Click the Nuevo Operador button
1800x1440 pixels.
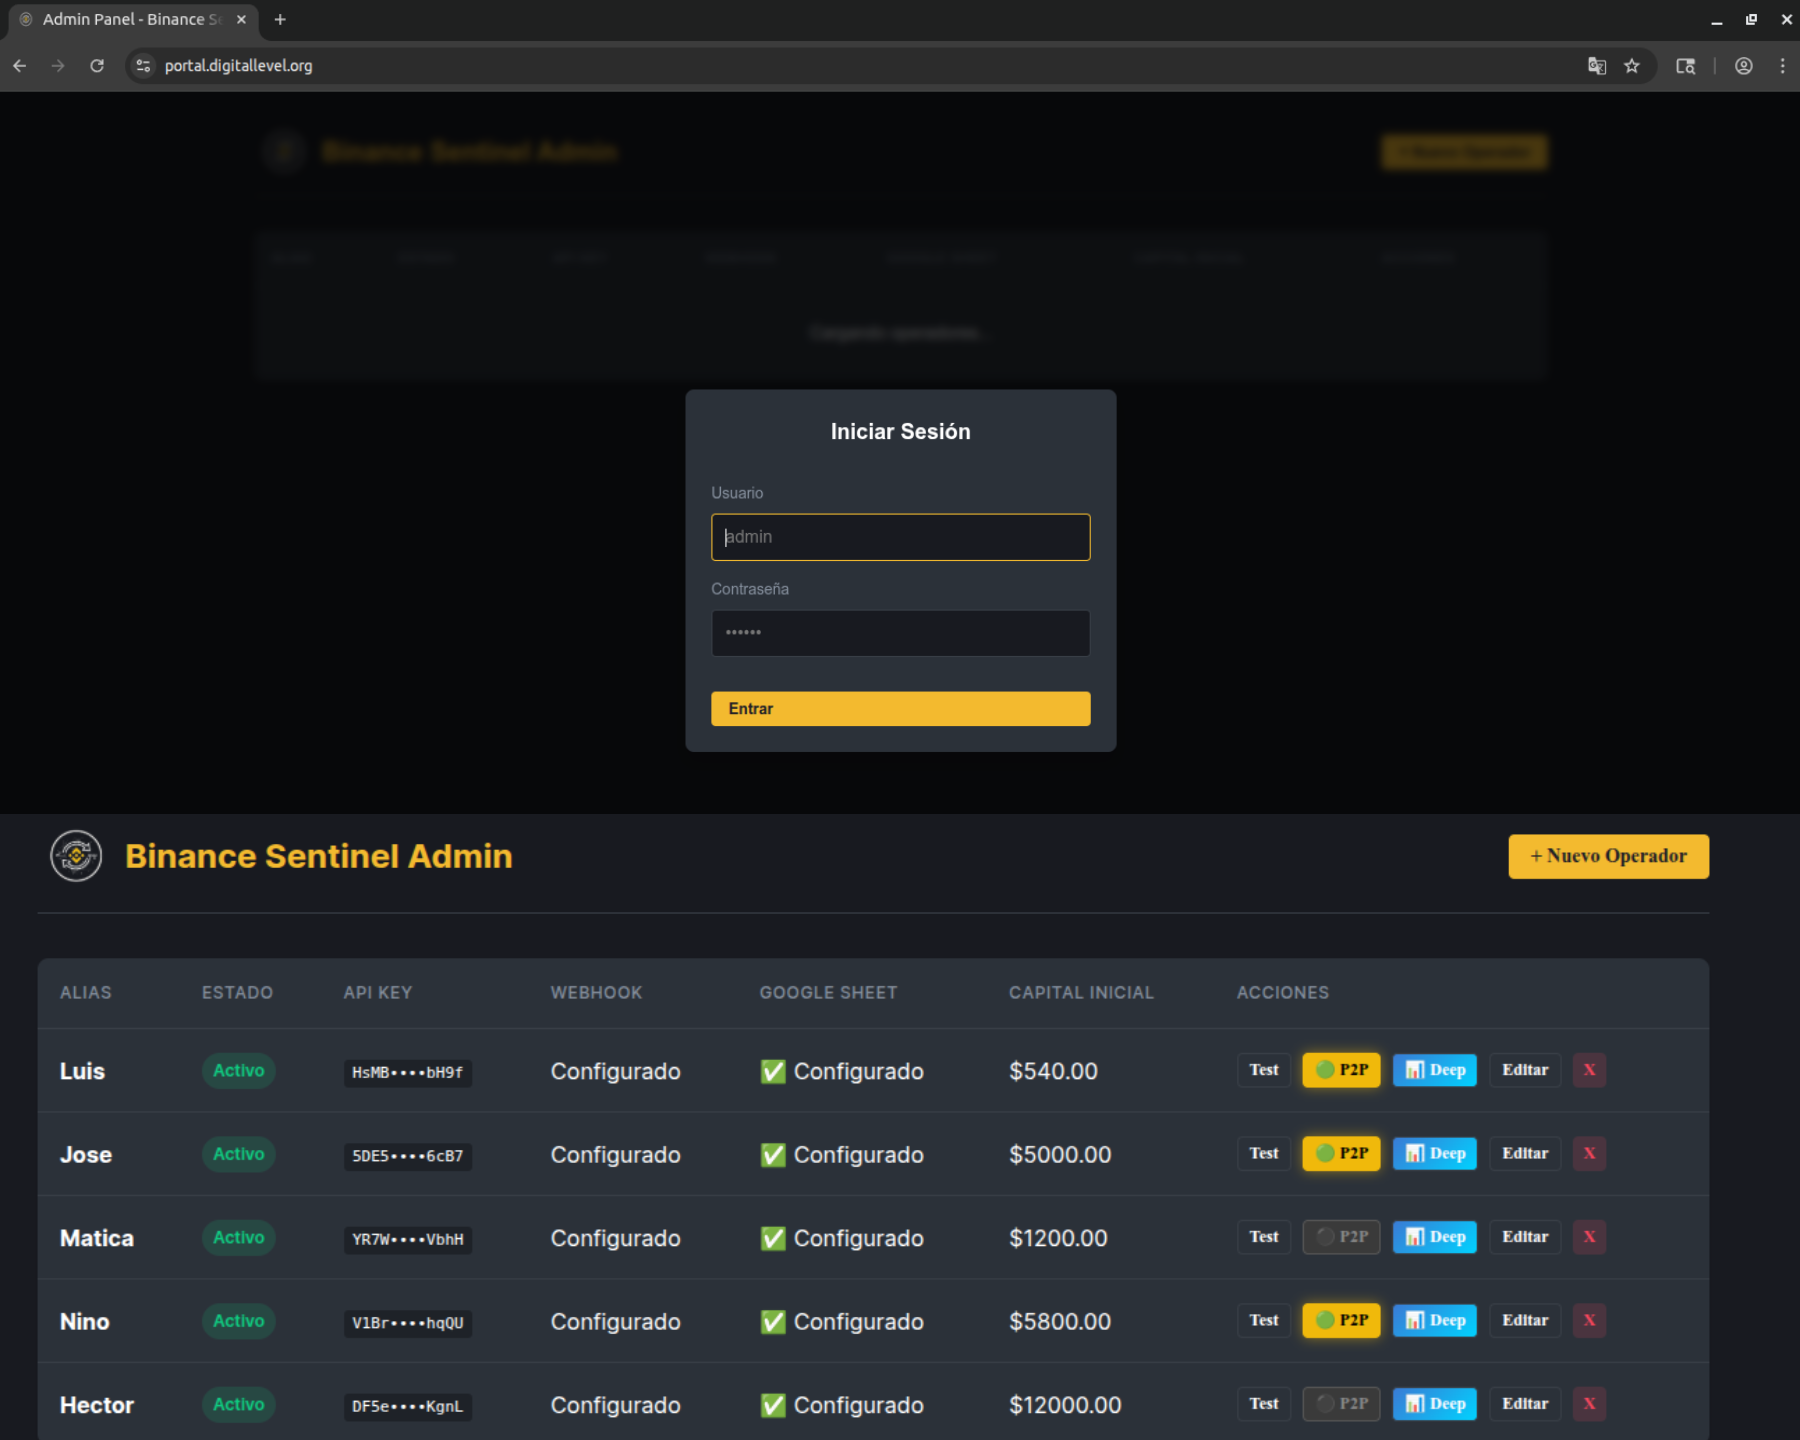click(x=1607, y=856)
